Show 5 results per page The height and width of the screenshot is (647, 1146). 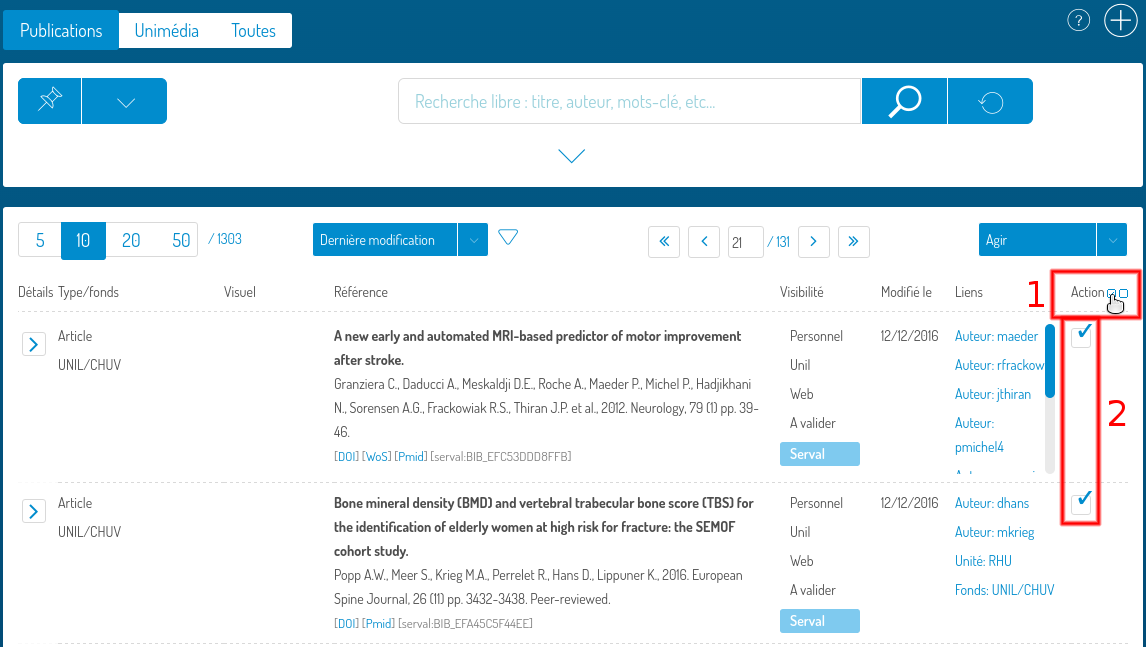40,241
